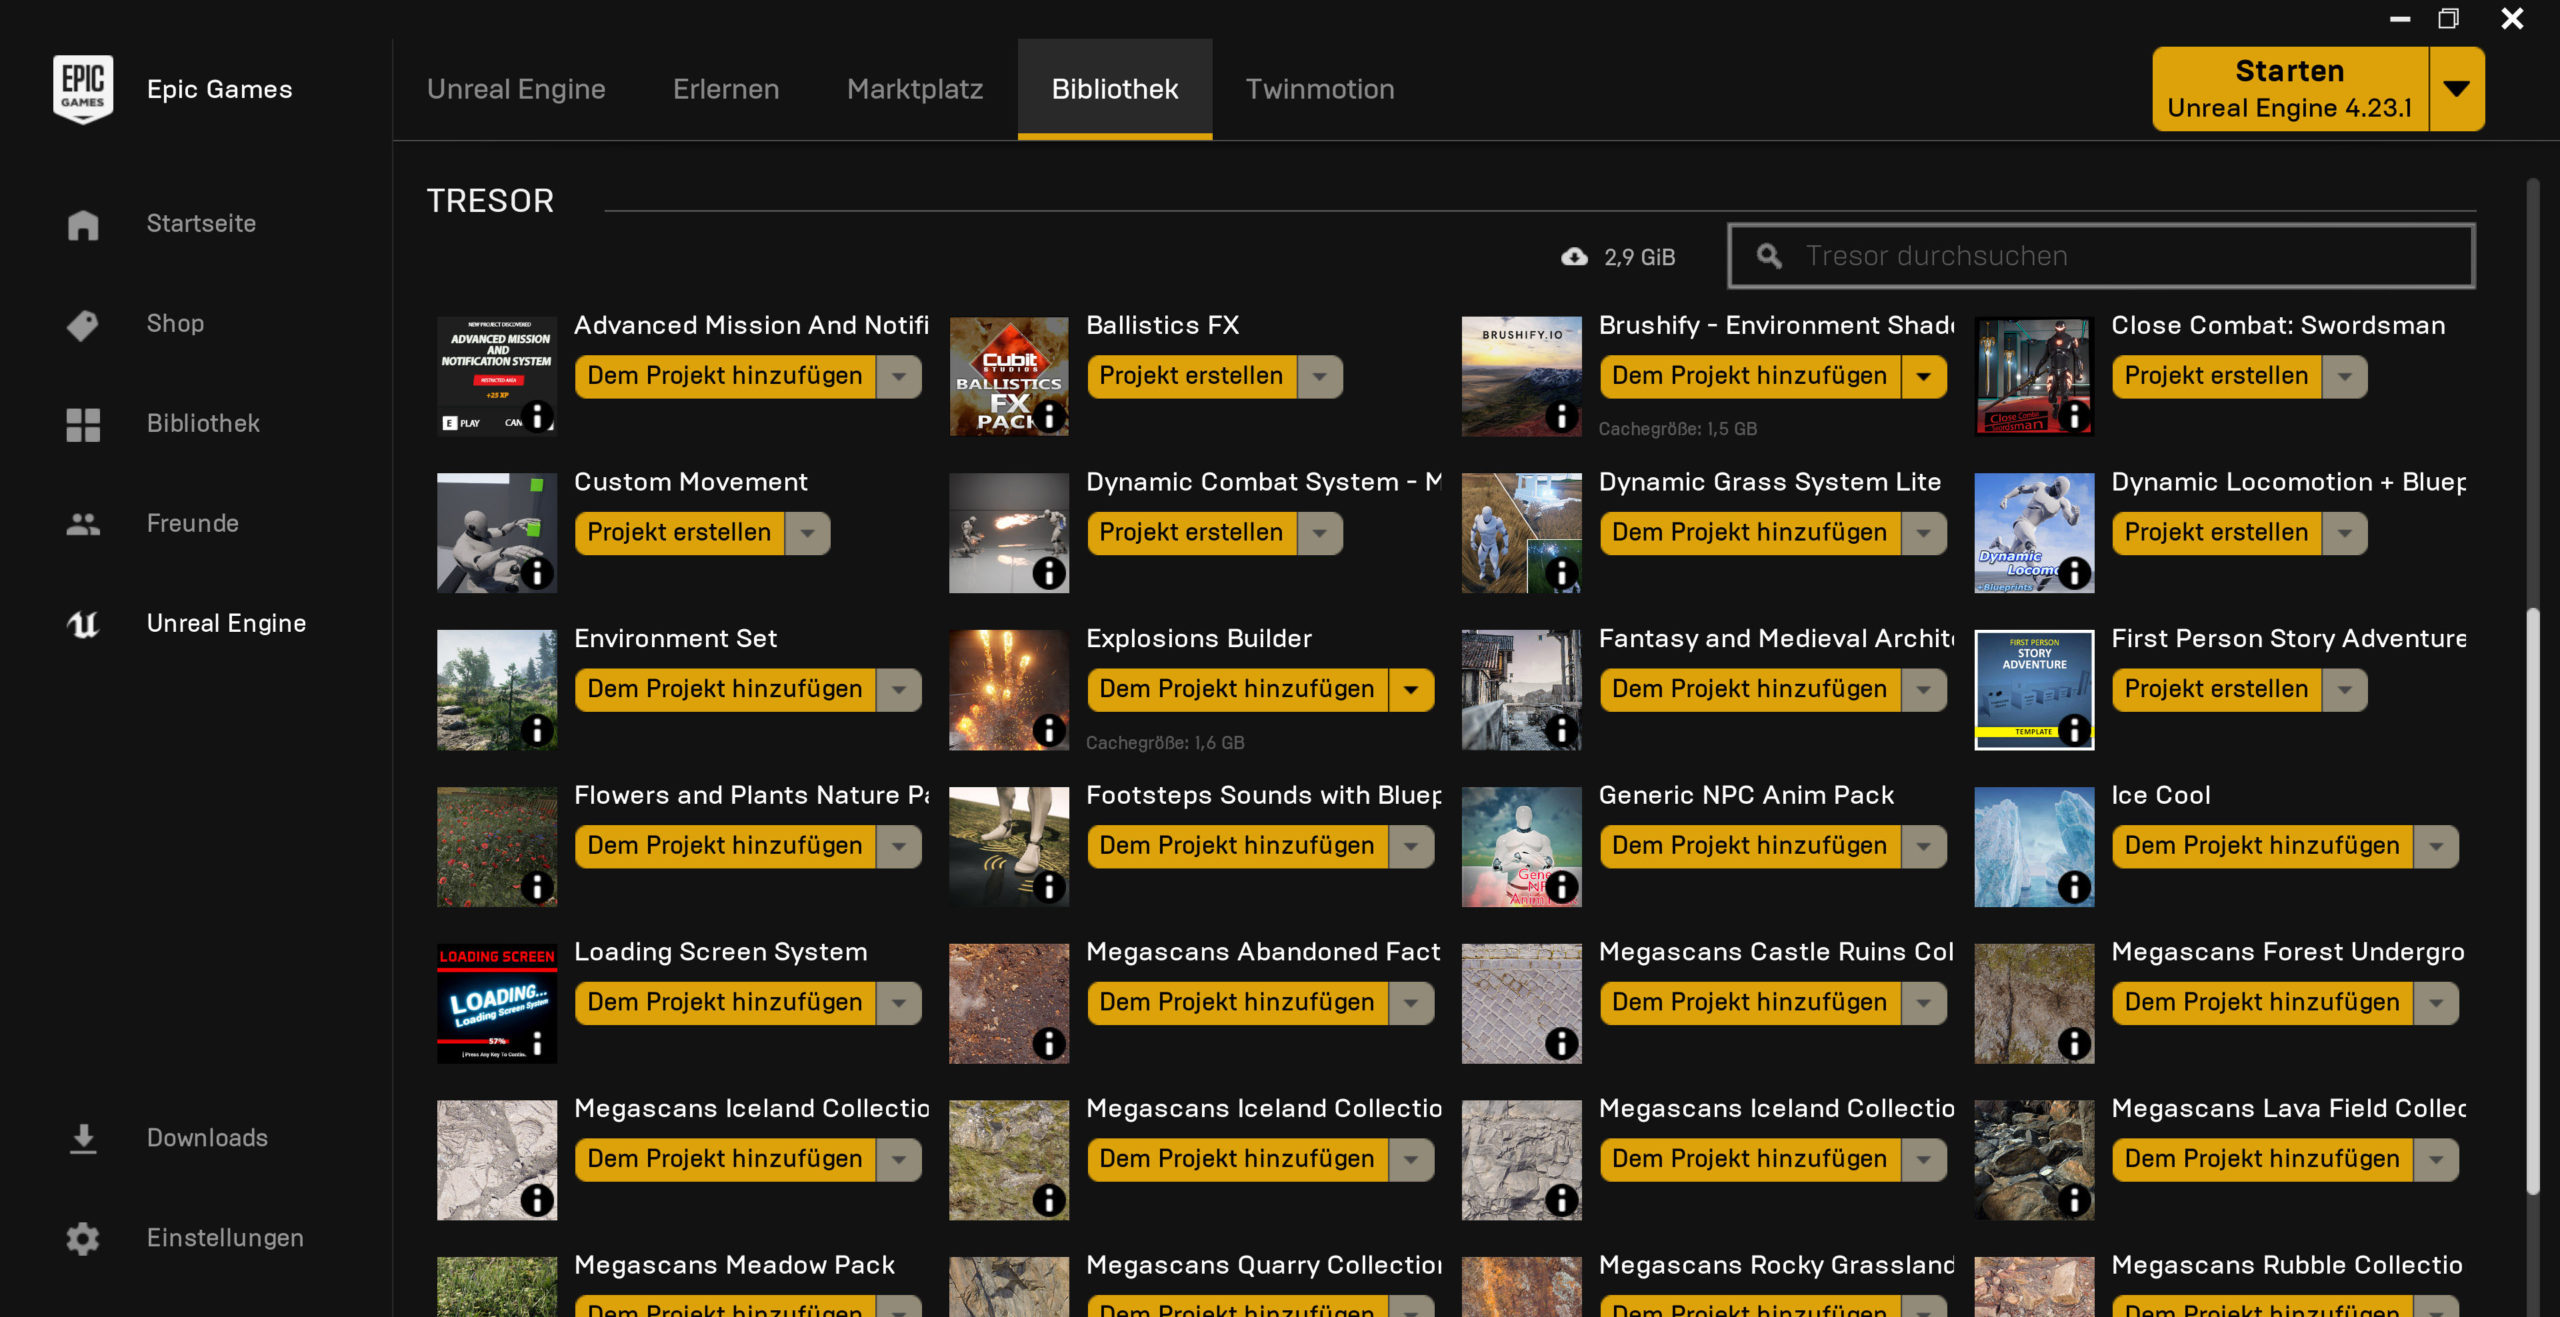Click the Megascans Rubble Collection title
The height and width of the screenshot is (1317, 2560).
[2287, 1265]
